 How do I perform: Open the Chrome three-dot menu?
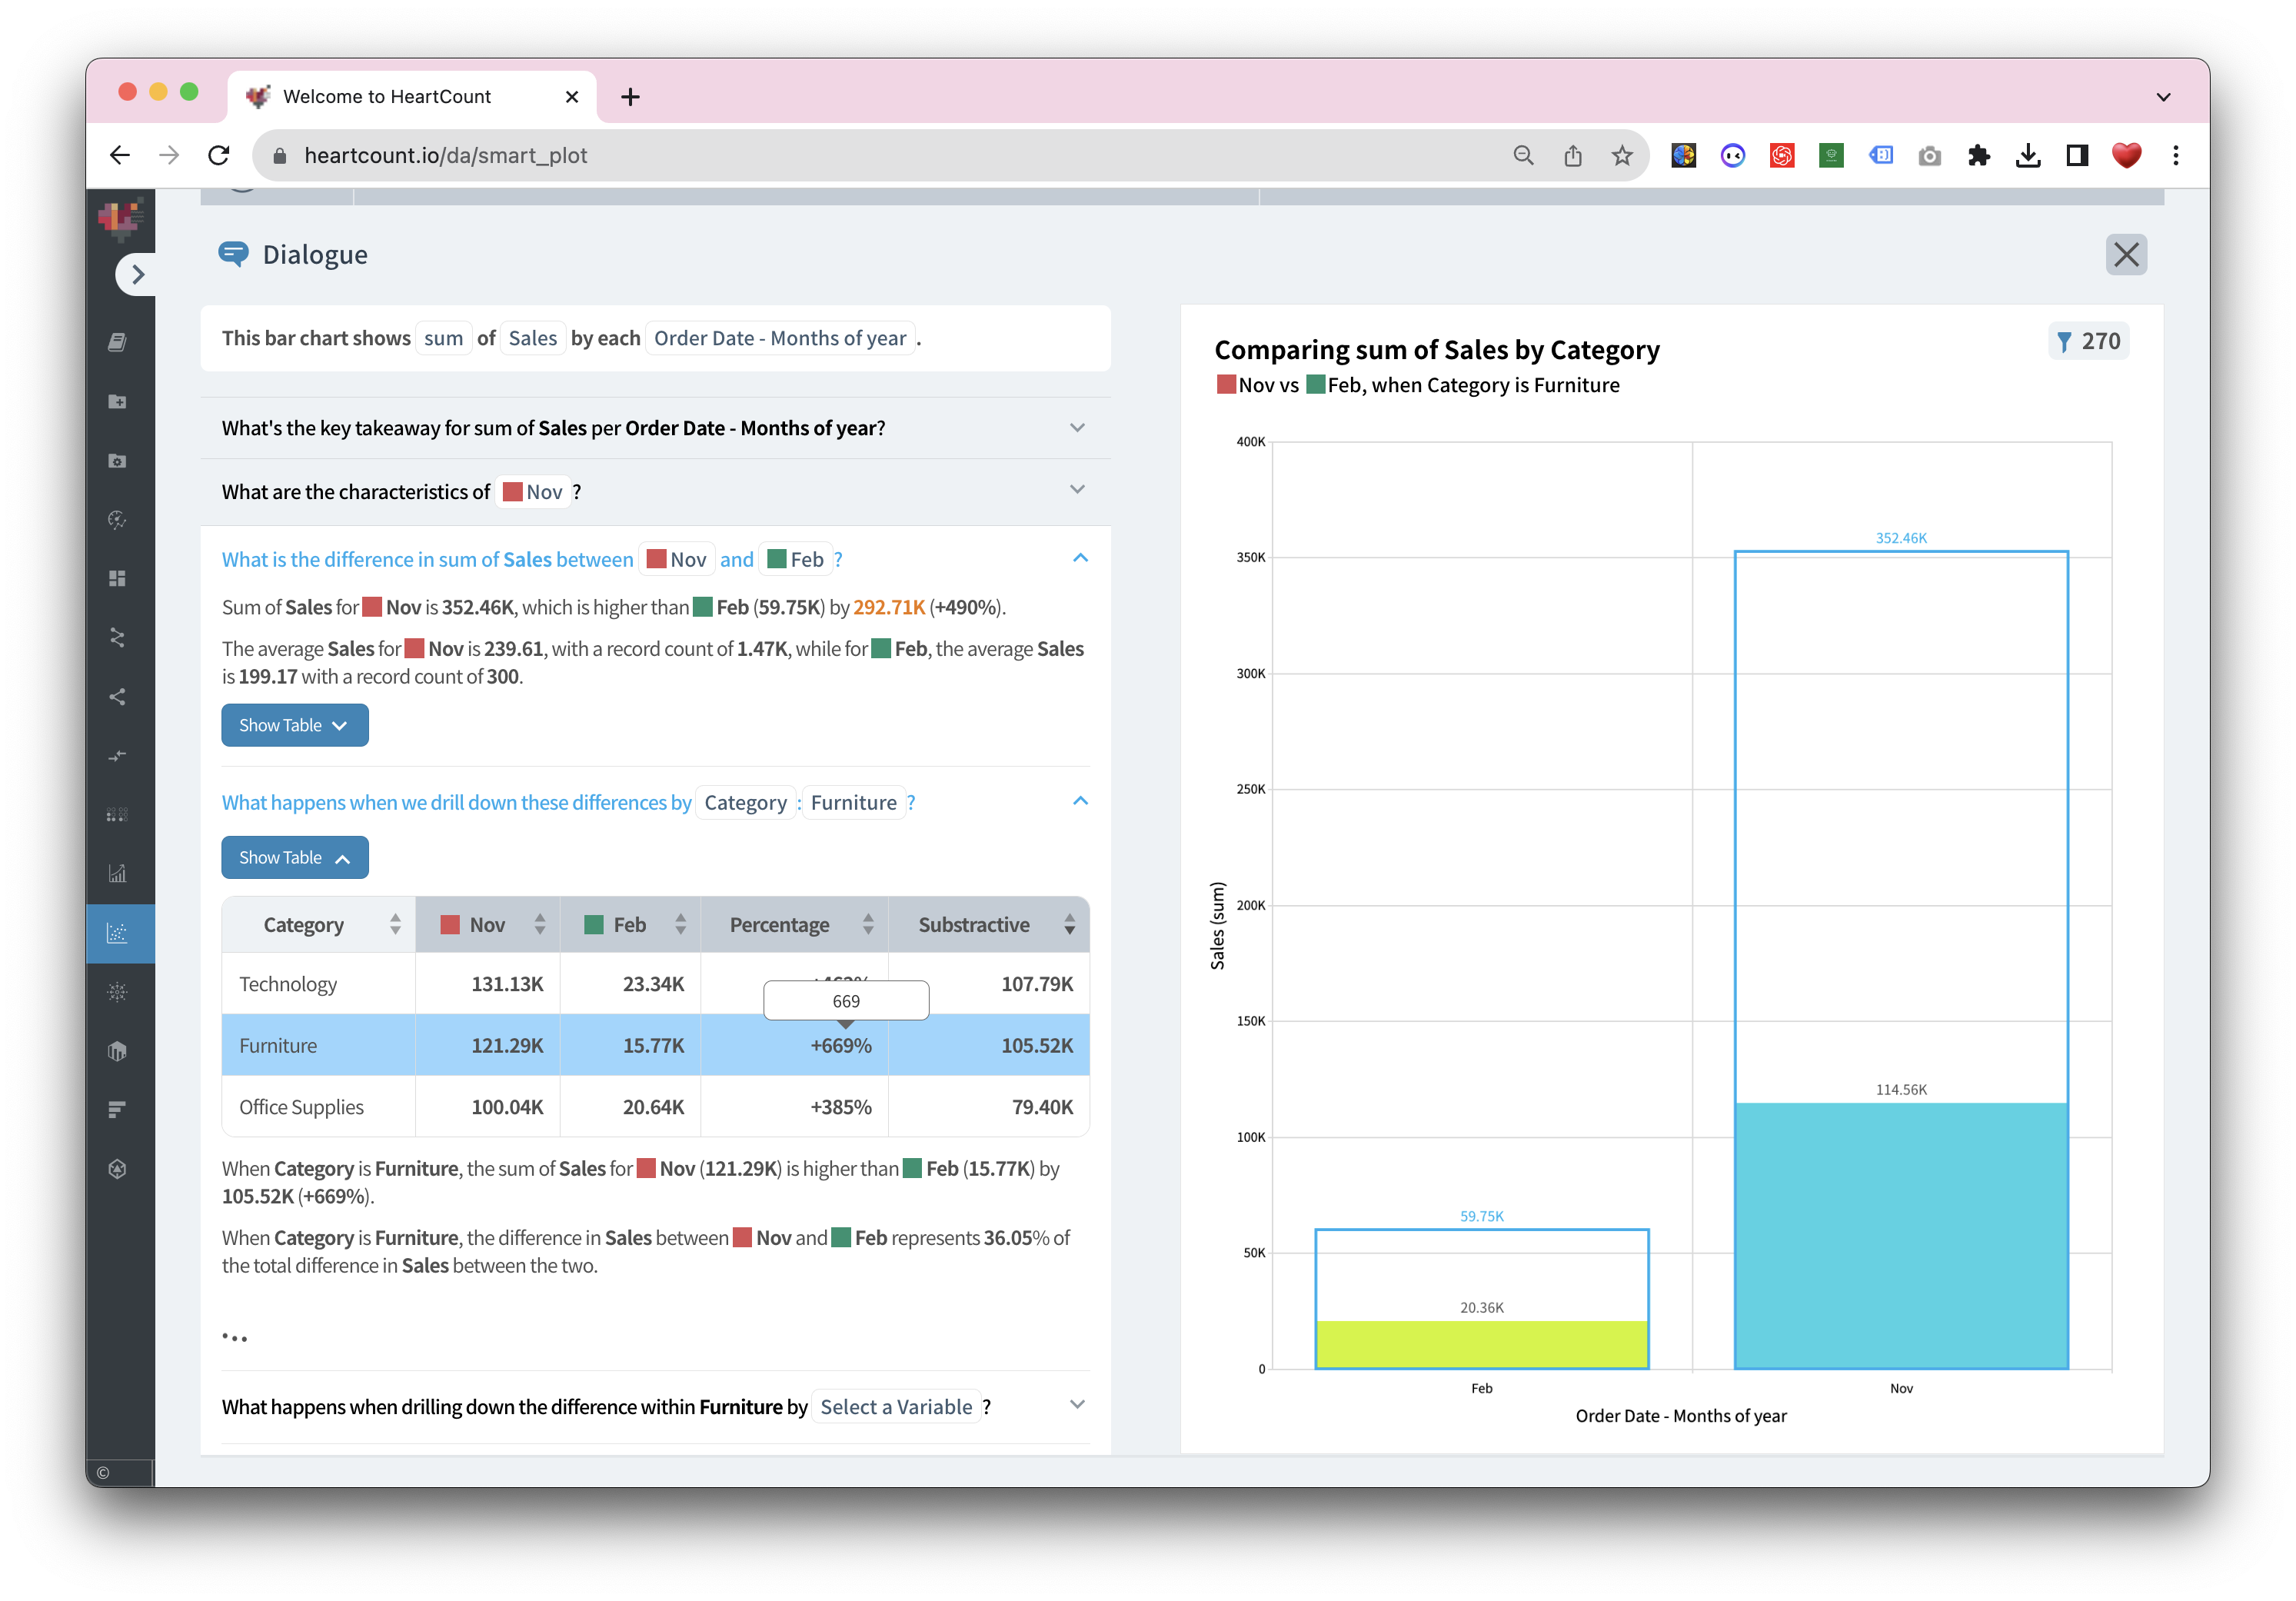[2176, 156]
